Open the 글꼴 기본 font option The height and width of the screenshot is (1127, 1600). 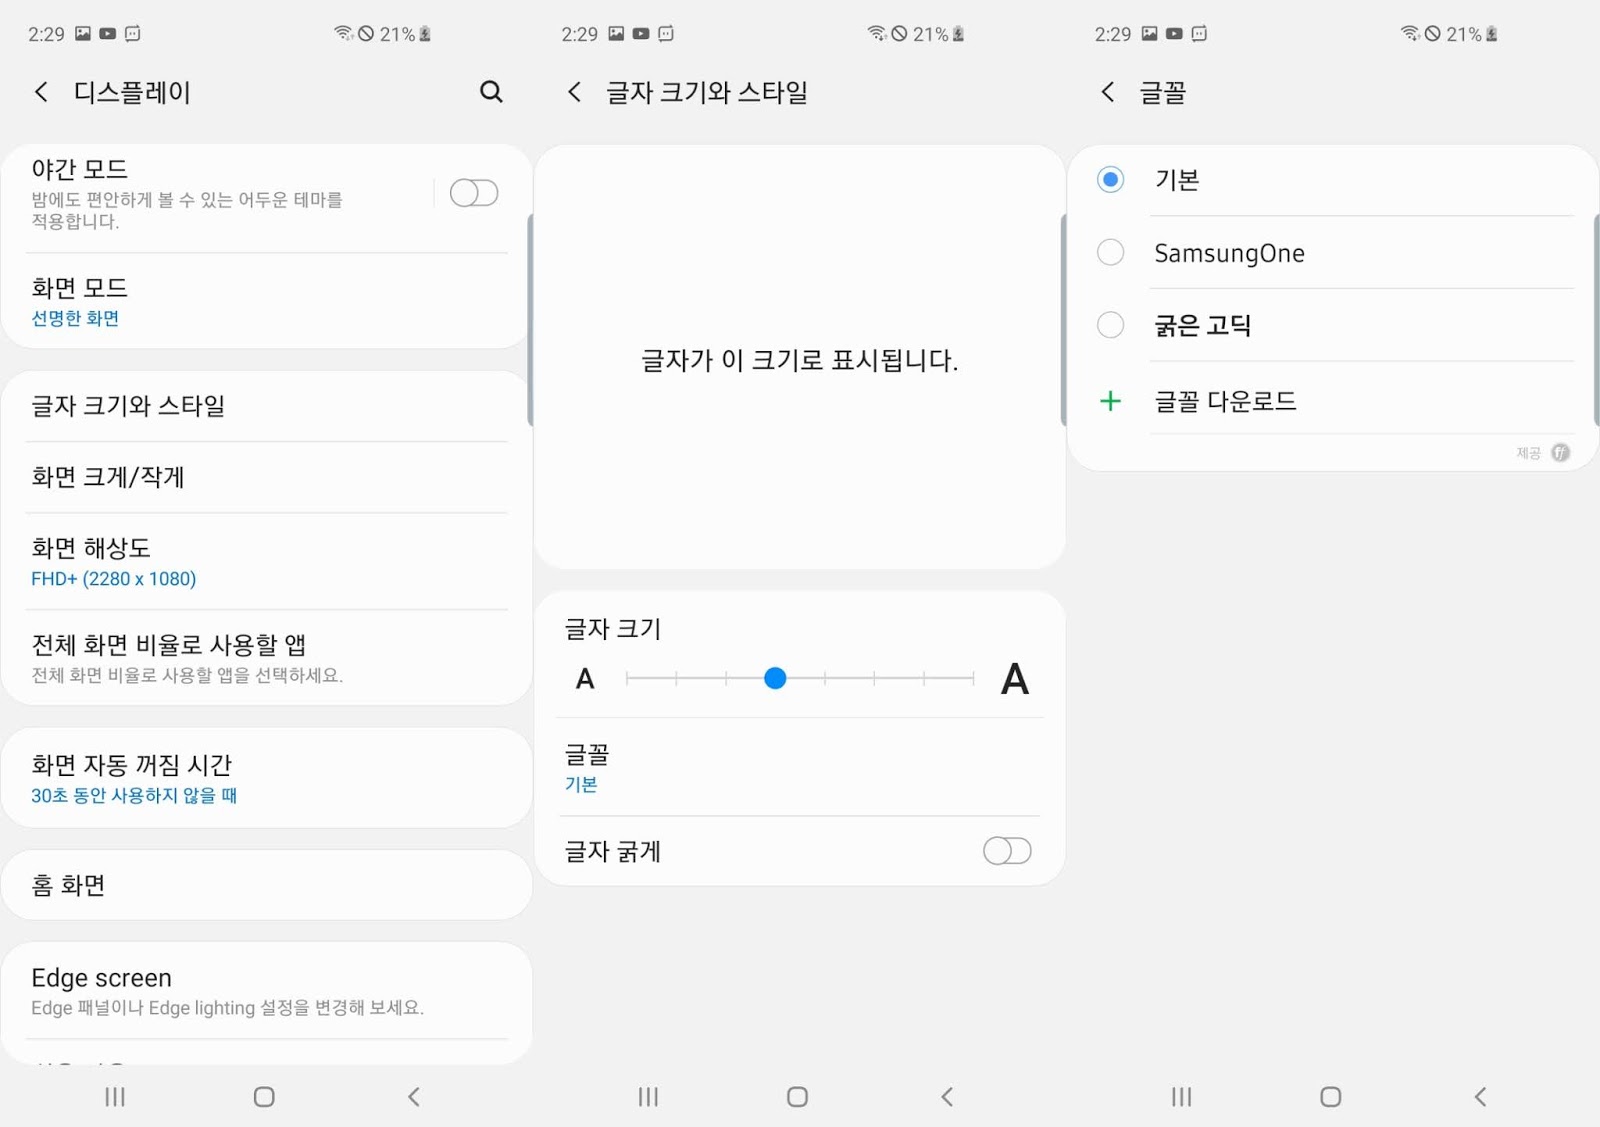click(799, 767)
